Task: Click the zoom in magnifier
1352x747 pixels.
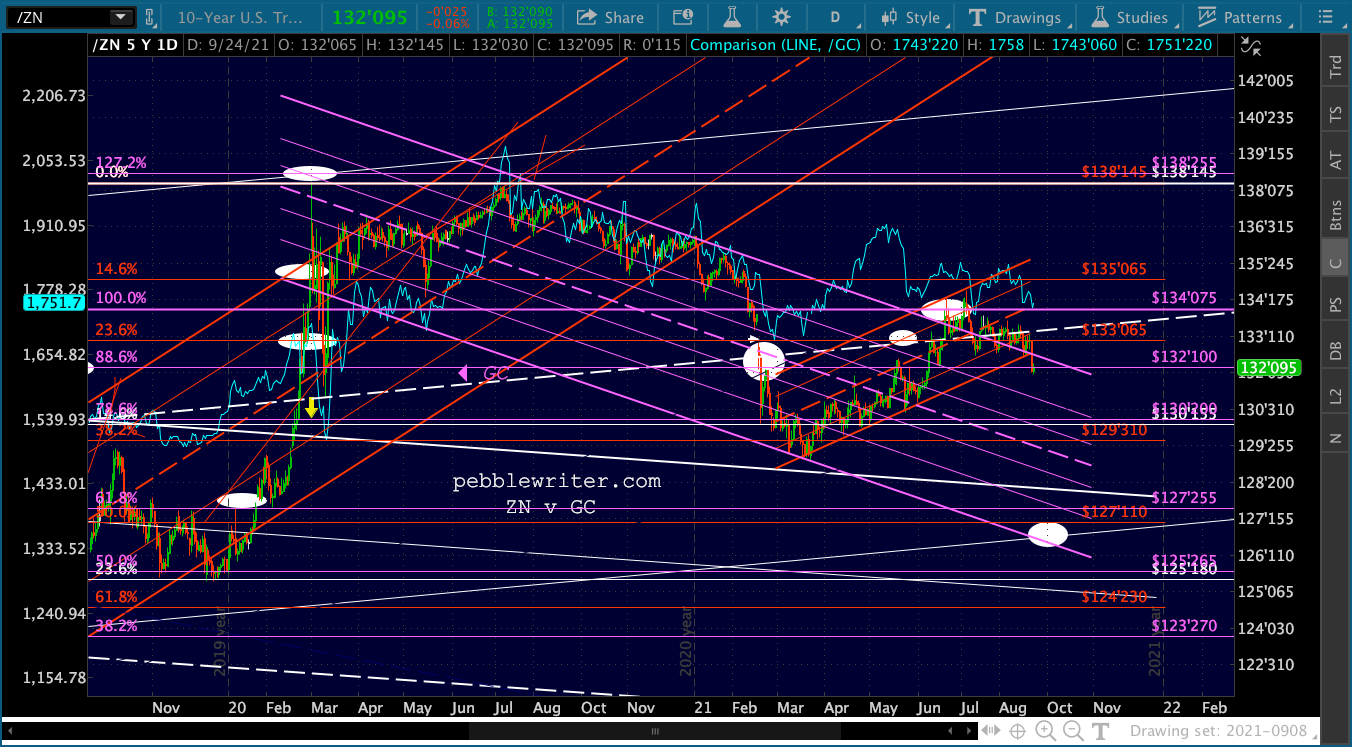Action: pyautogui.click(x=1047, y=731)
